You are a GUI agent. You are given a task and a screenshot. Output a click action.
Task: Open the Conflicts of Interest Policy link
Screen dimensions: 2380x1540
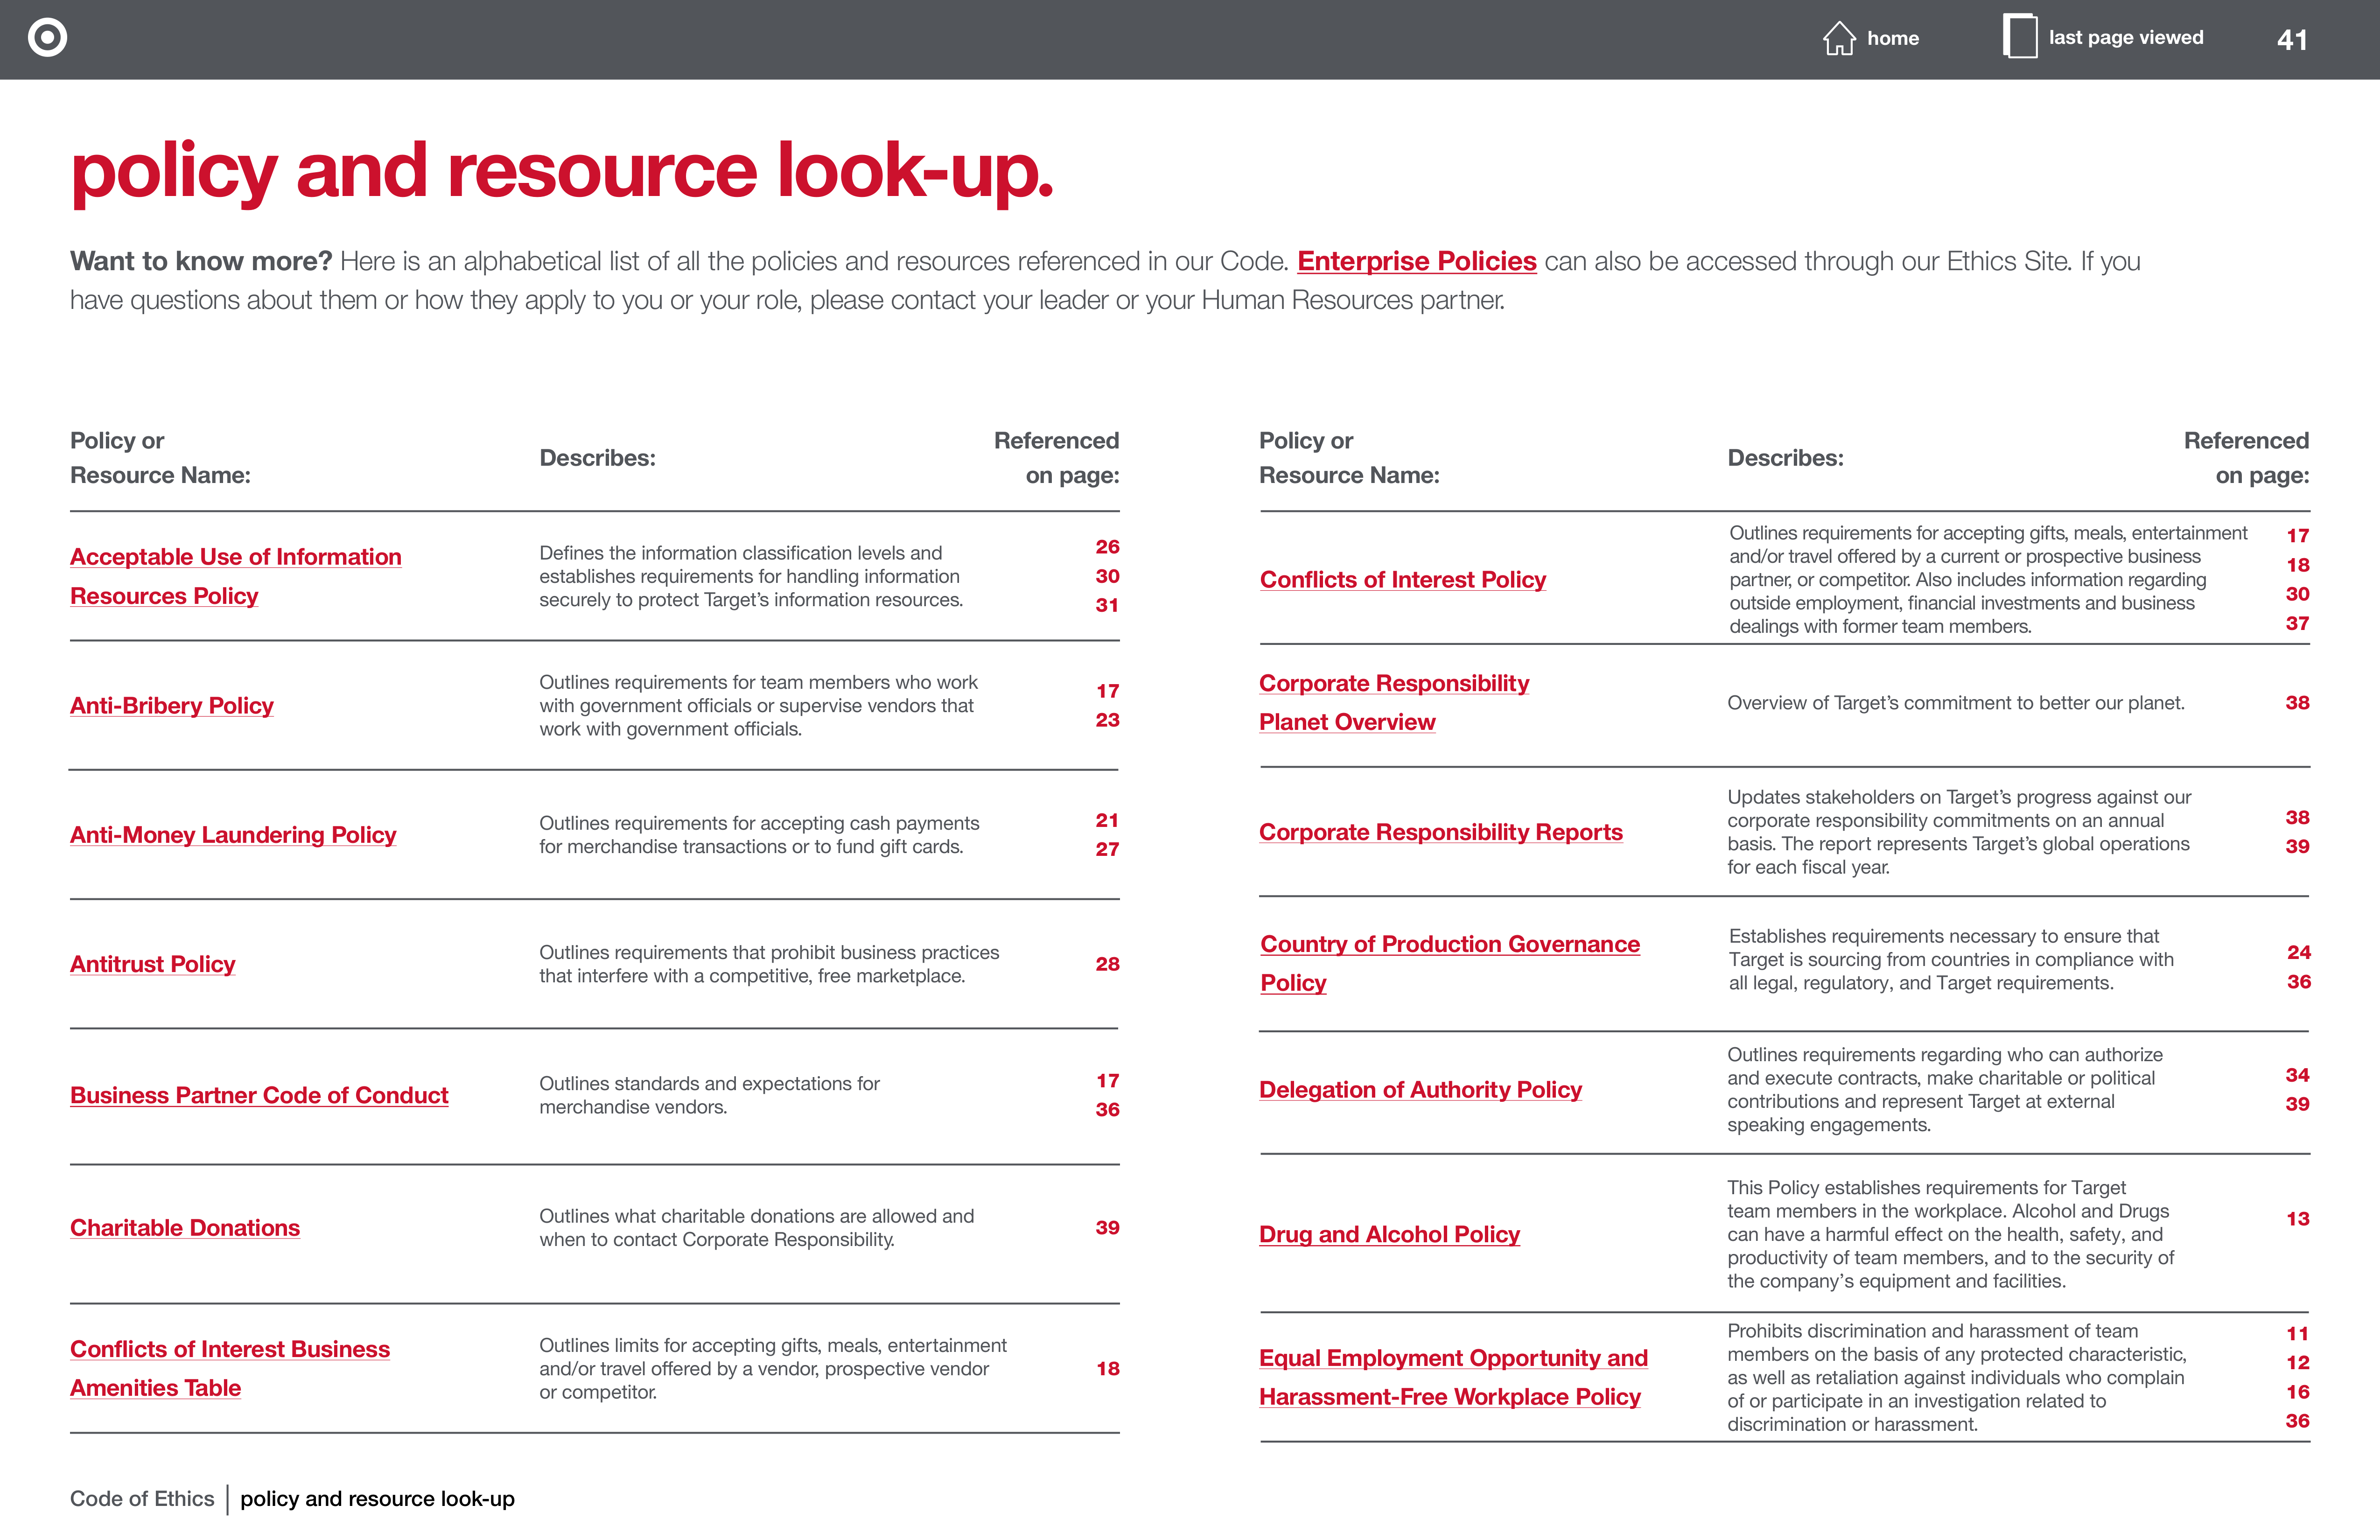pyautogui.click(x=1403, y=580)
